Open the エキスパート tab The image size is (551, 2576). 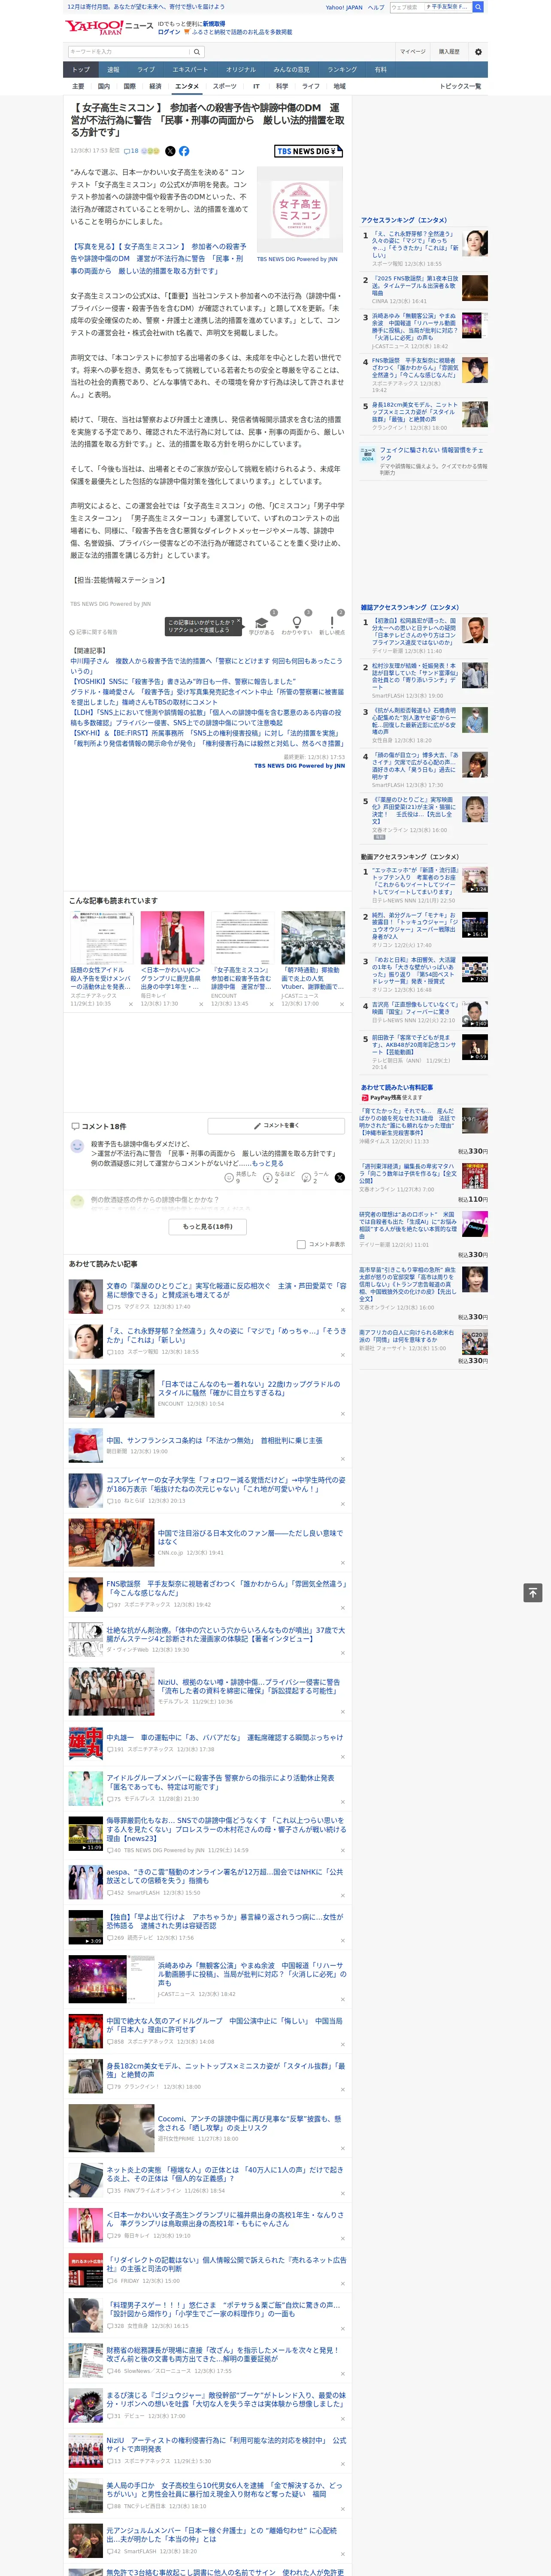(x=190, y=70)
